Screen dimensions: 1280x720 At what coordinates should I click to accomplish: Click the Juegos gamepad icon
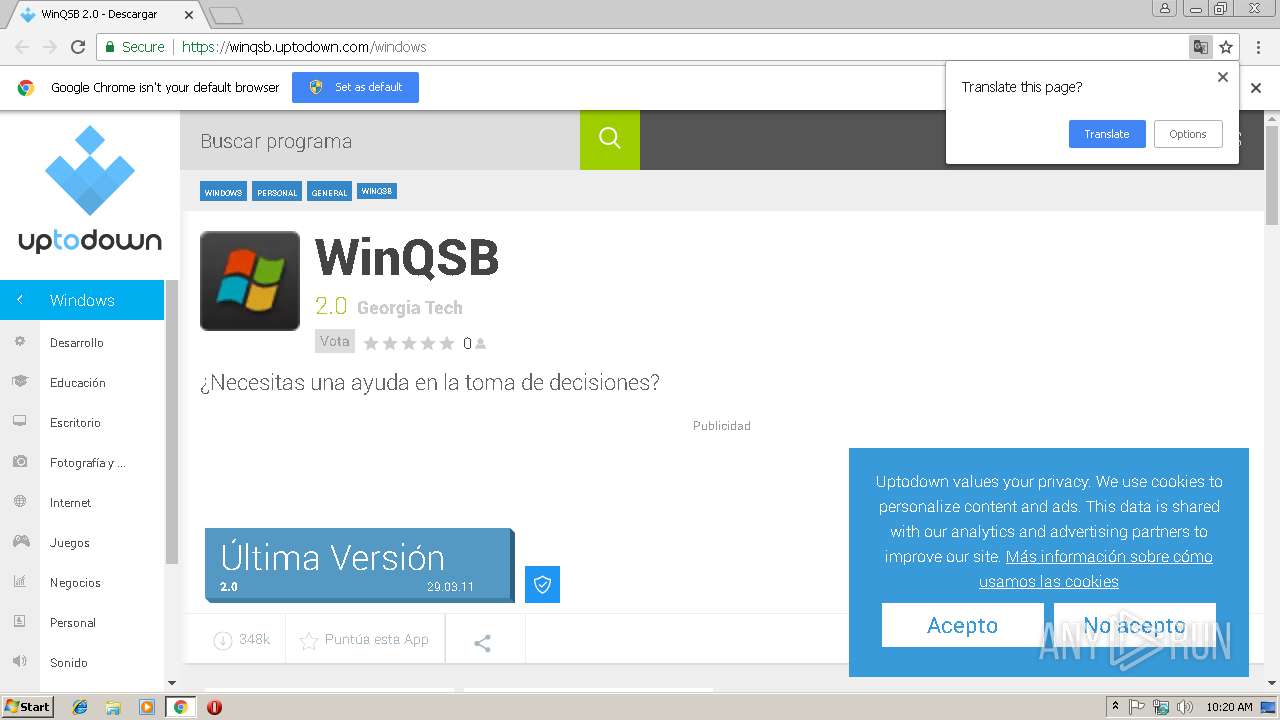(x=20, y=542)
